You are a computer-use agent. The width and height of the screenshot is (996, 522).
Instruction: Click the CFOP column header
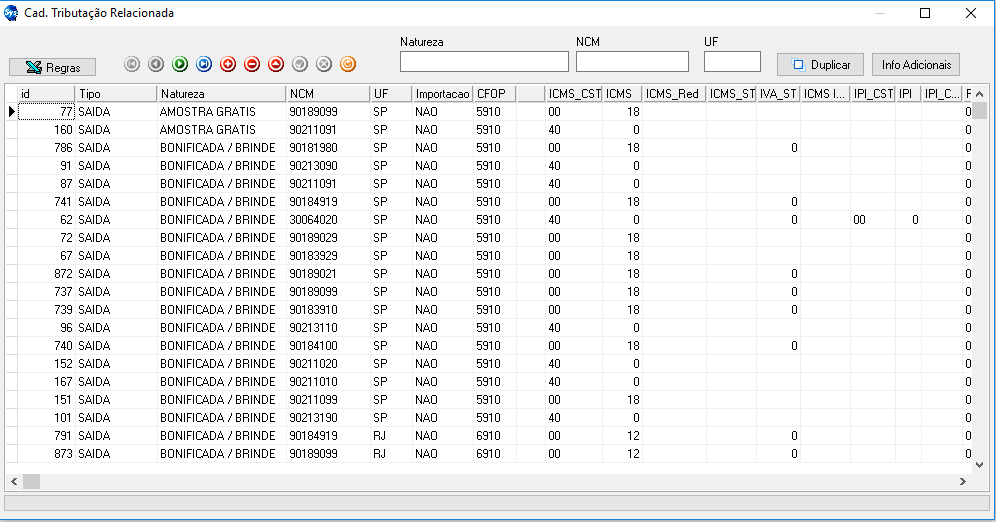494,93
